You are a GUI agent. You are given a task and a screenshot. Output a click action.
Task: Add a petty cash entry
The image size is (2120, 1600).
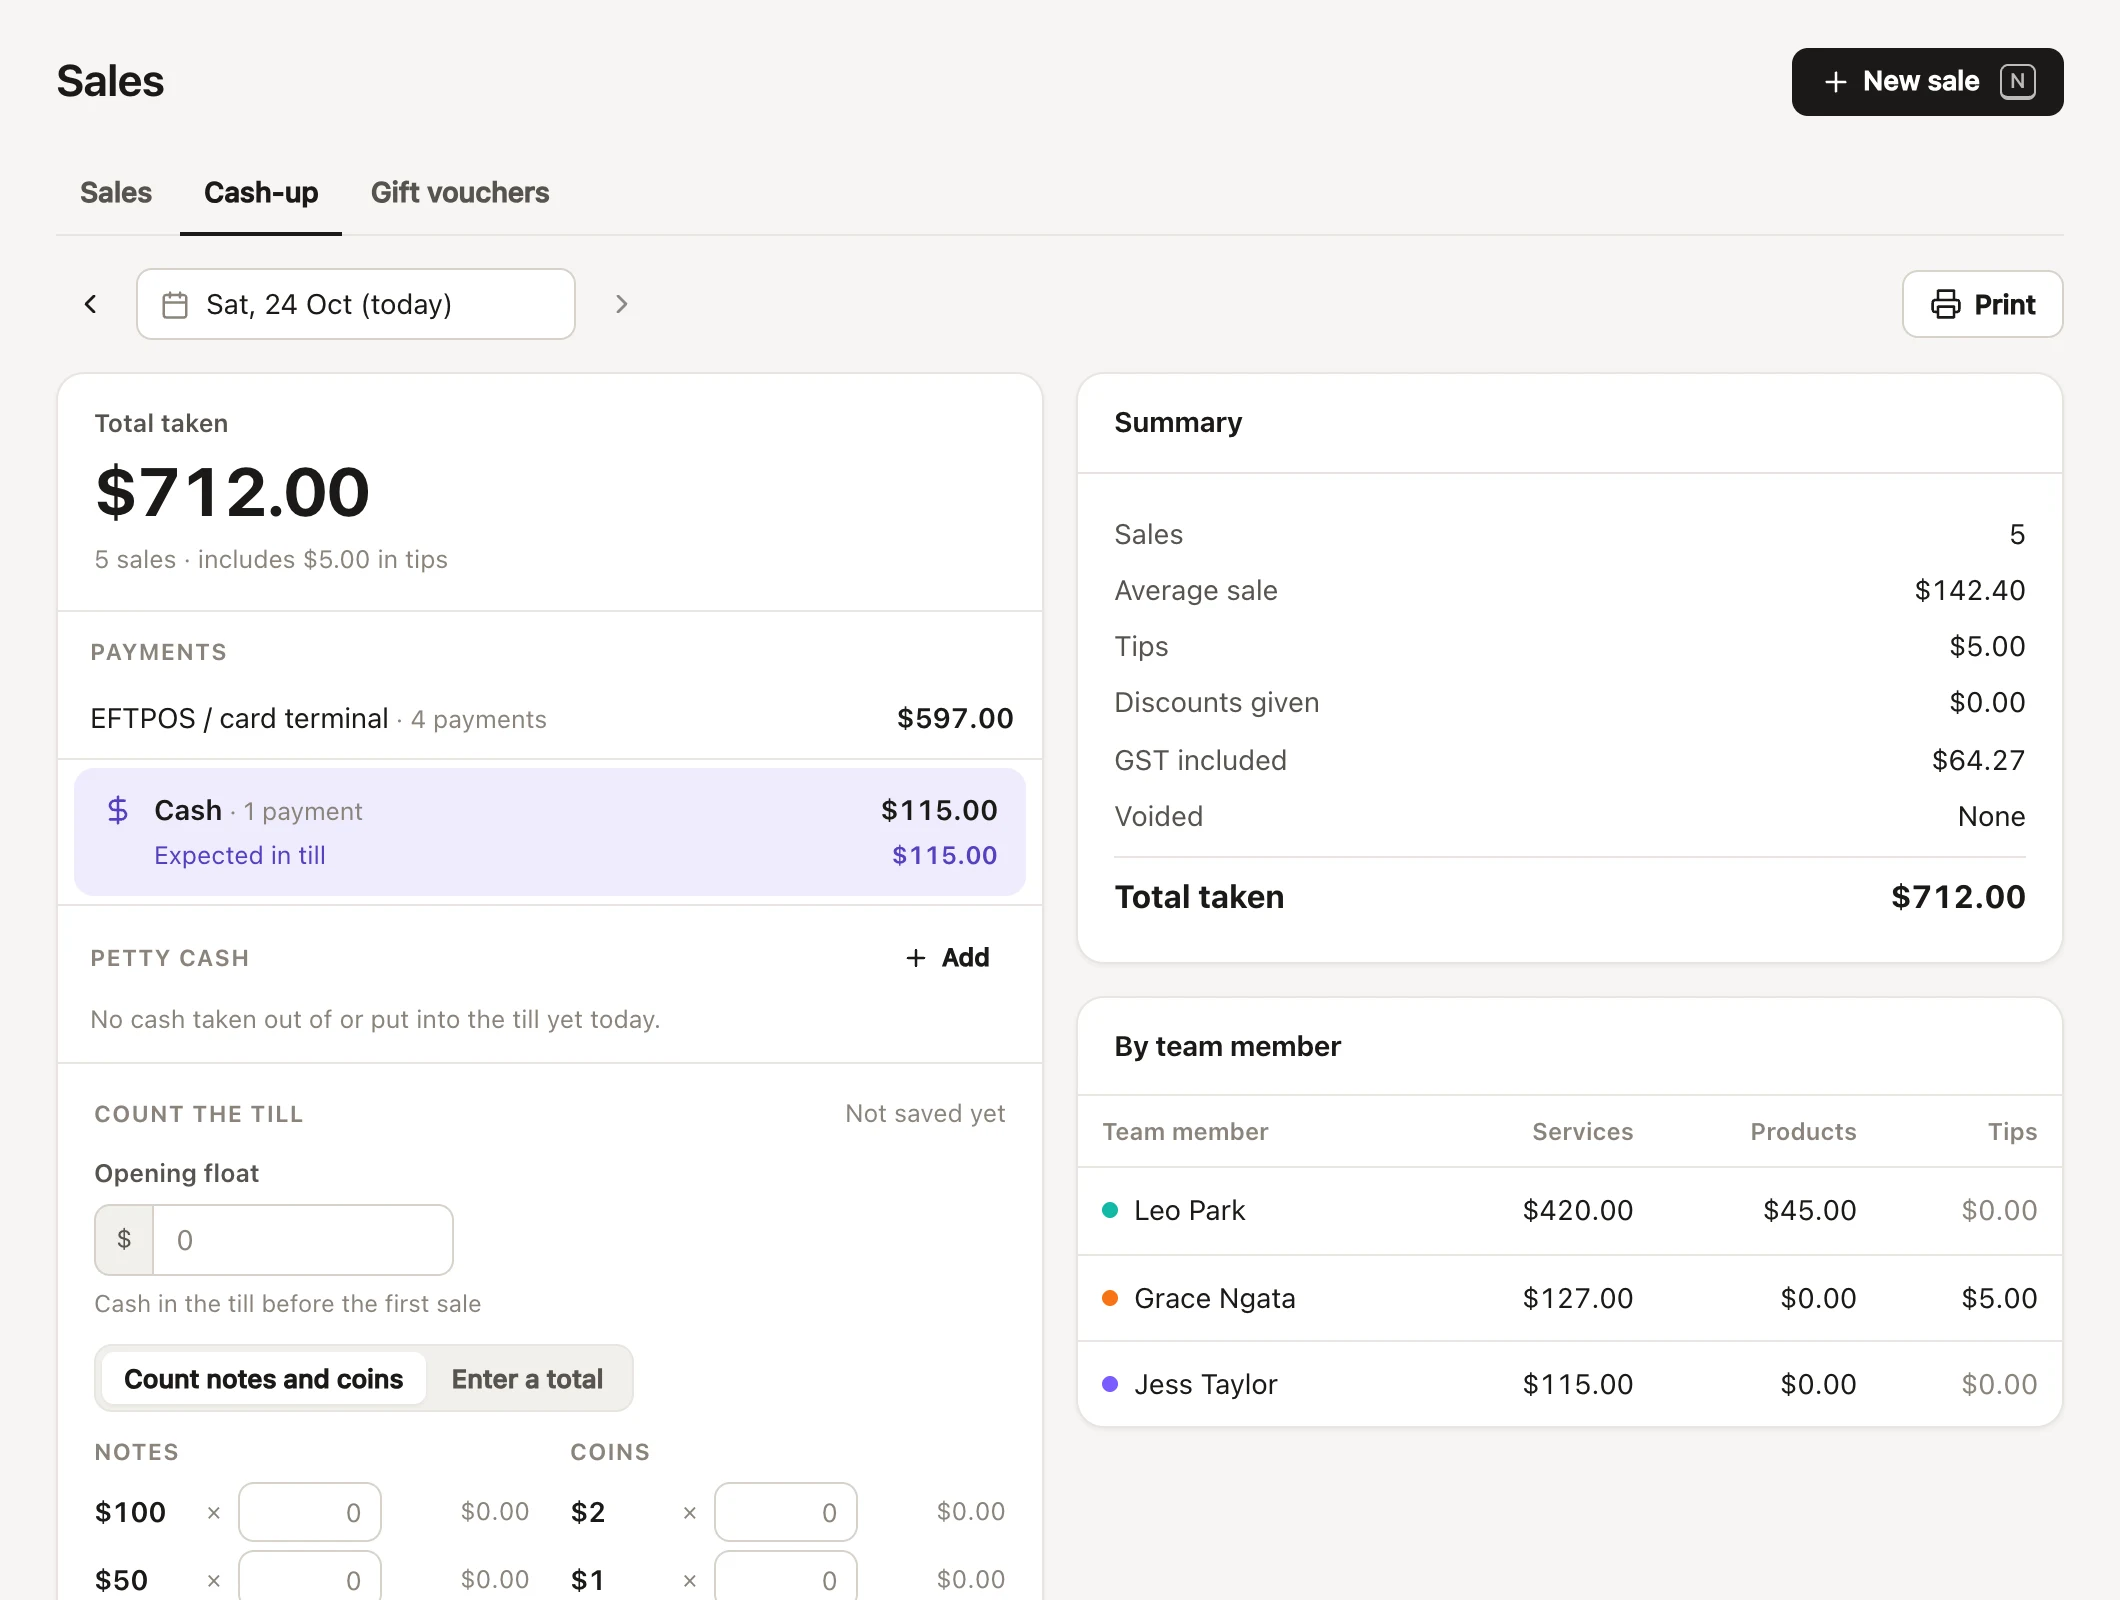click(x=947, y=958)
